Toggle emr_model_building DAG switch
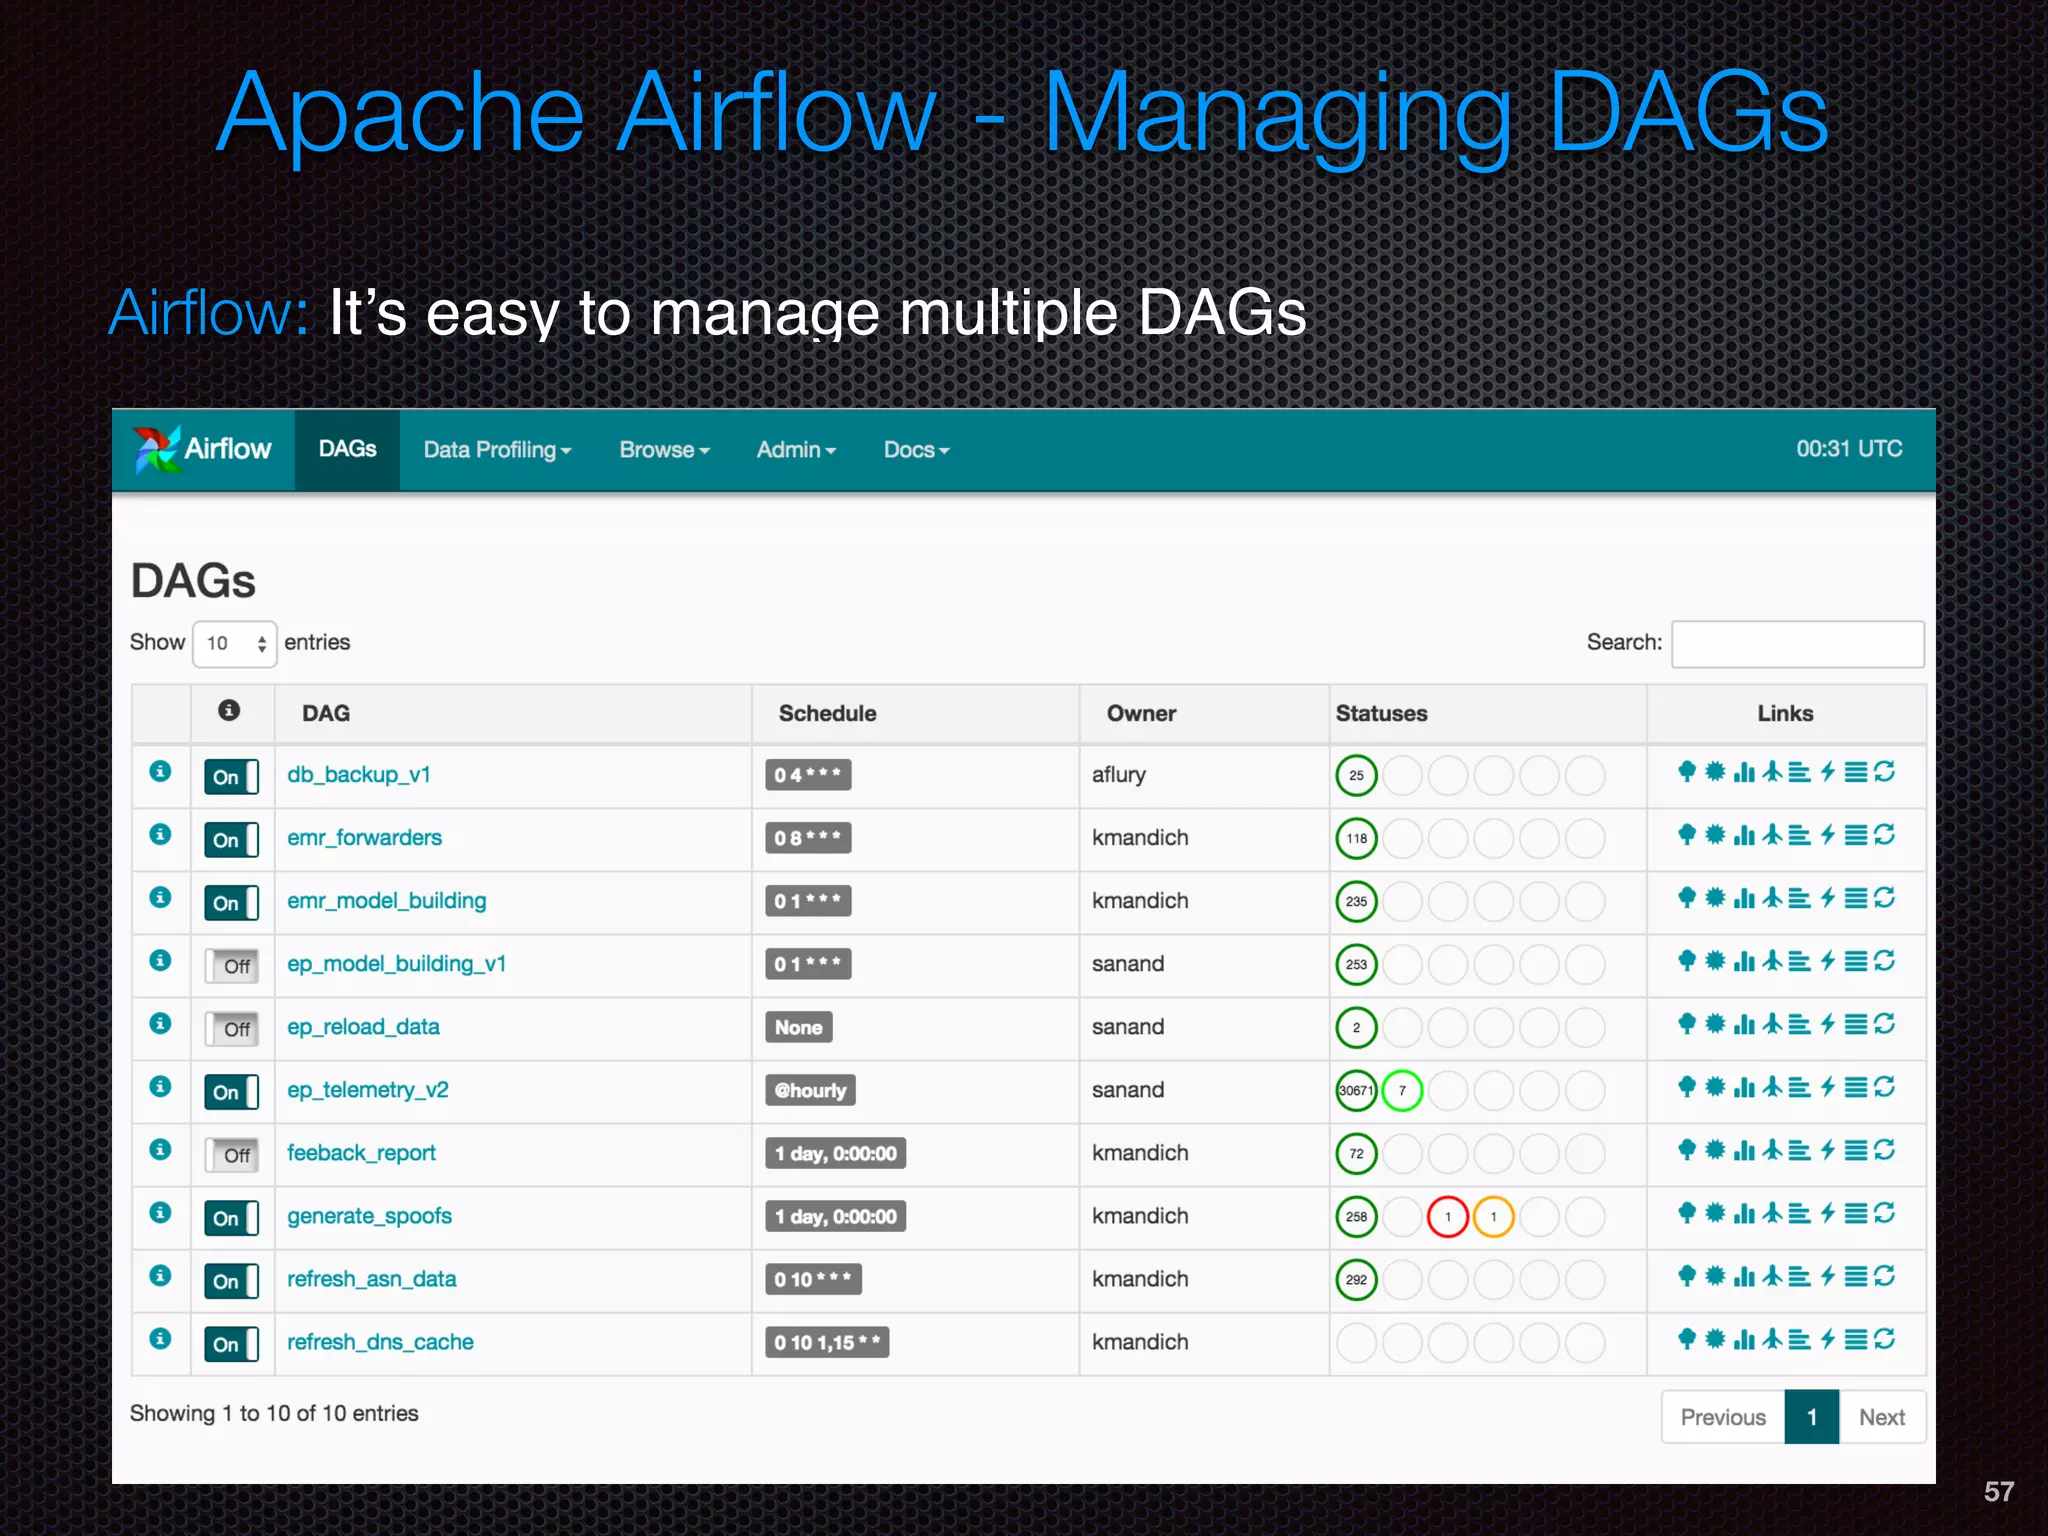2048x1536 pixels. pyautogui.click(x=232, y=903)
